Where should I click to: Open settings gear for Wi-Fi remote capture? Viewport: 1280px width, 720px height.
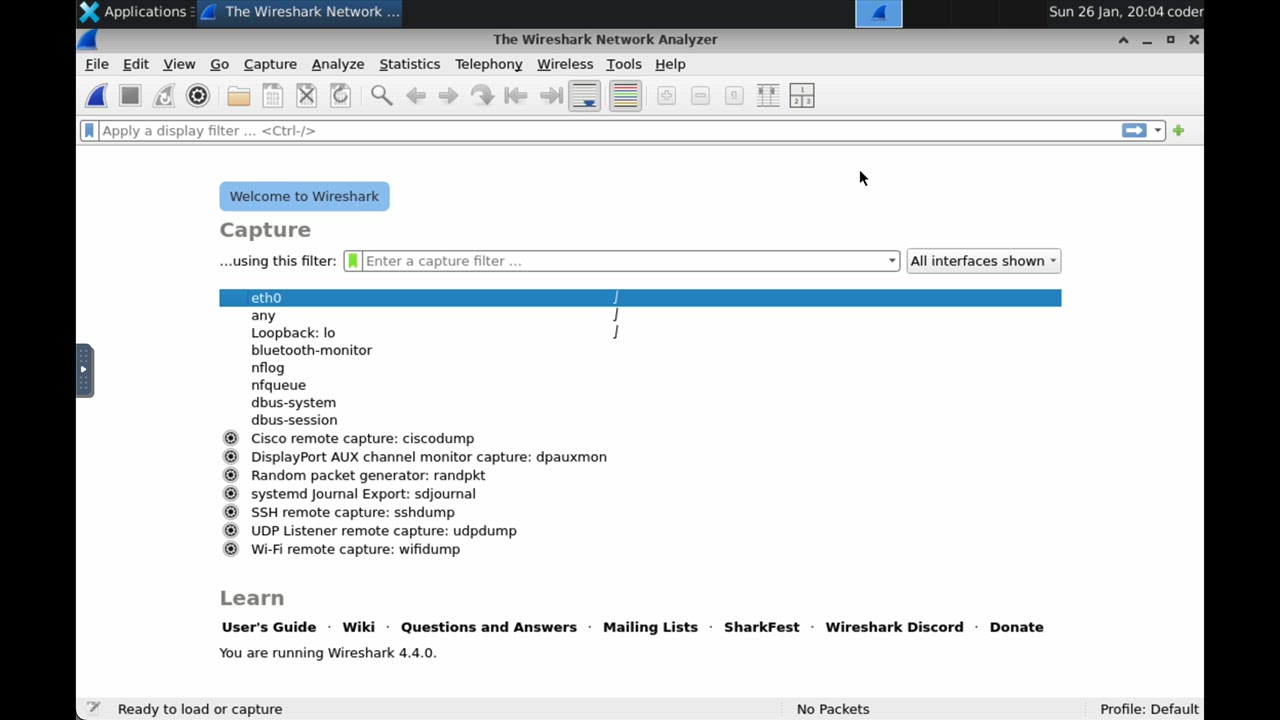point(231,549)
